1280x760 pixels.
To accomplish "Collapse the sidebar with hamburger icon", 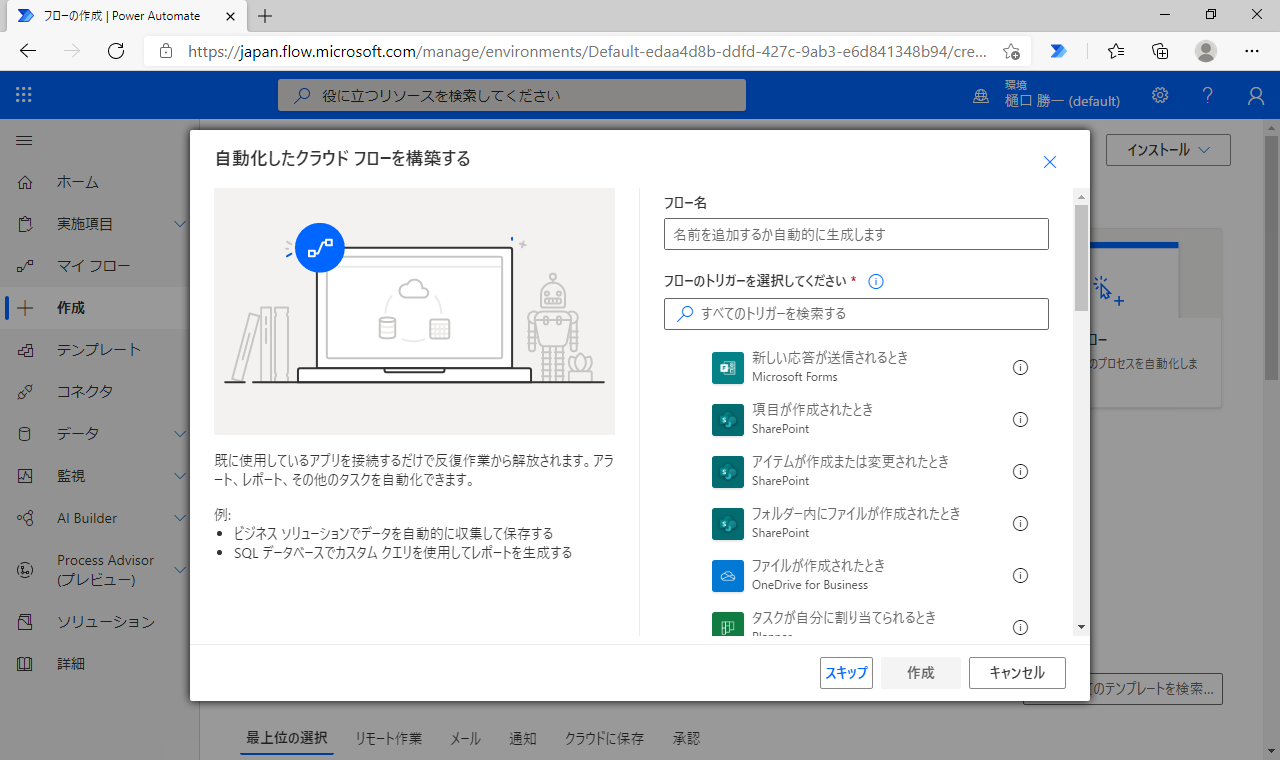I will click(x=24, y=141).
